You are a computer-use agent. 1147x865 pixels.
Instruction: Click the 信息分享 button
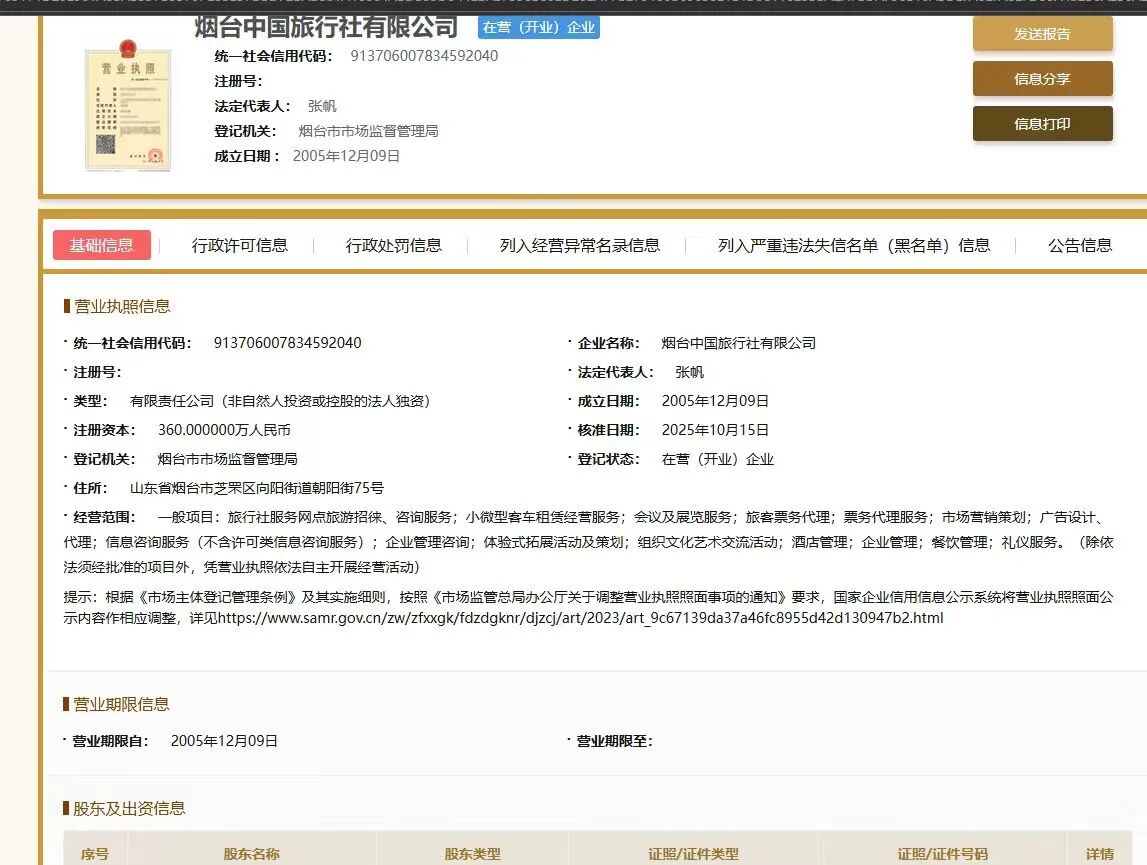[x=1042, y=79]
